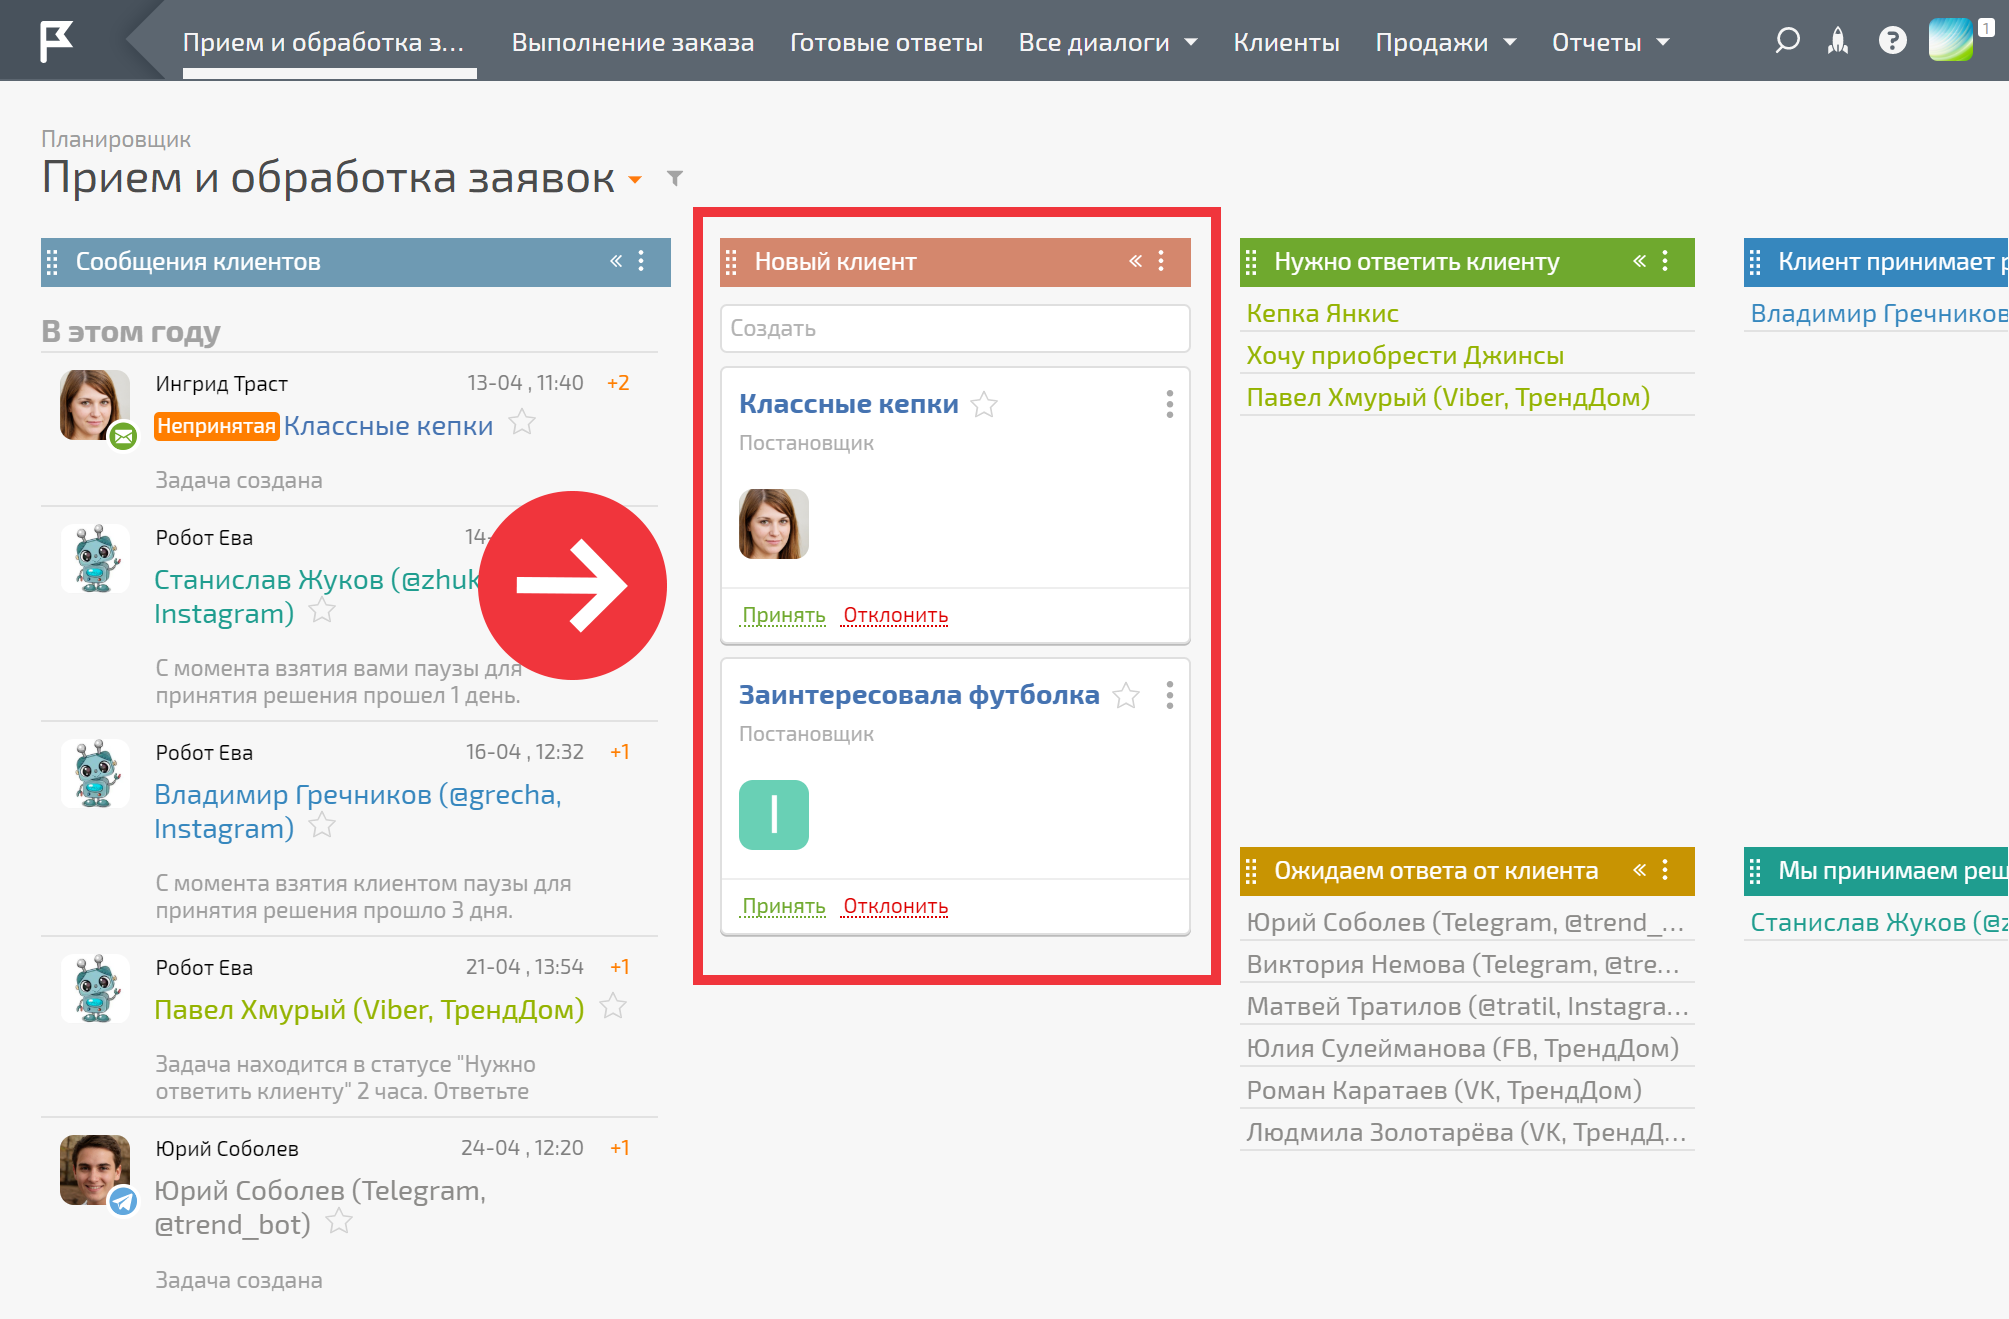Toggle star next to Павел Хмурый message

[x=613, y=1006]
